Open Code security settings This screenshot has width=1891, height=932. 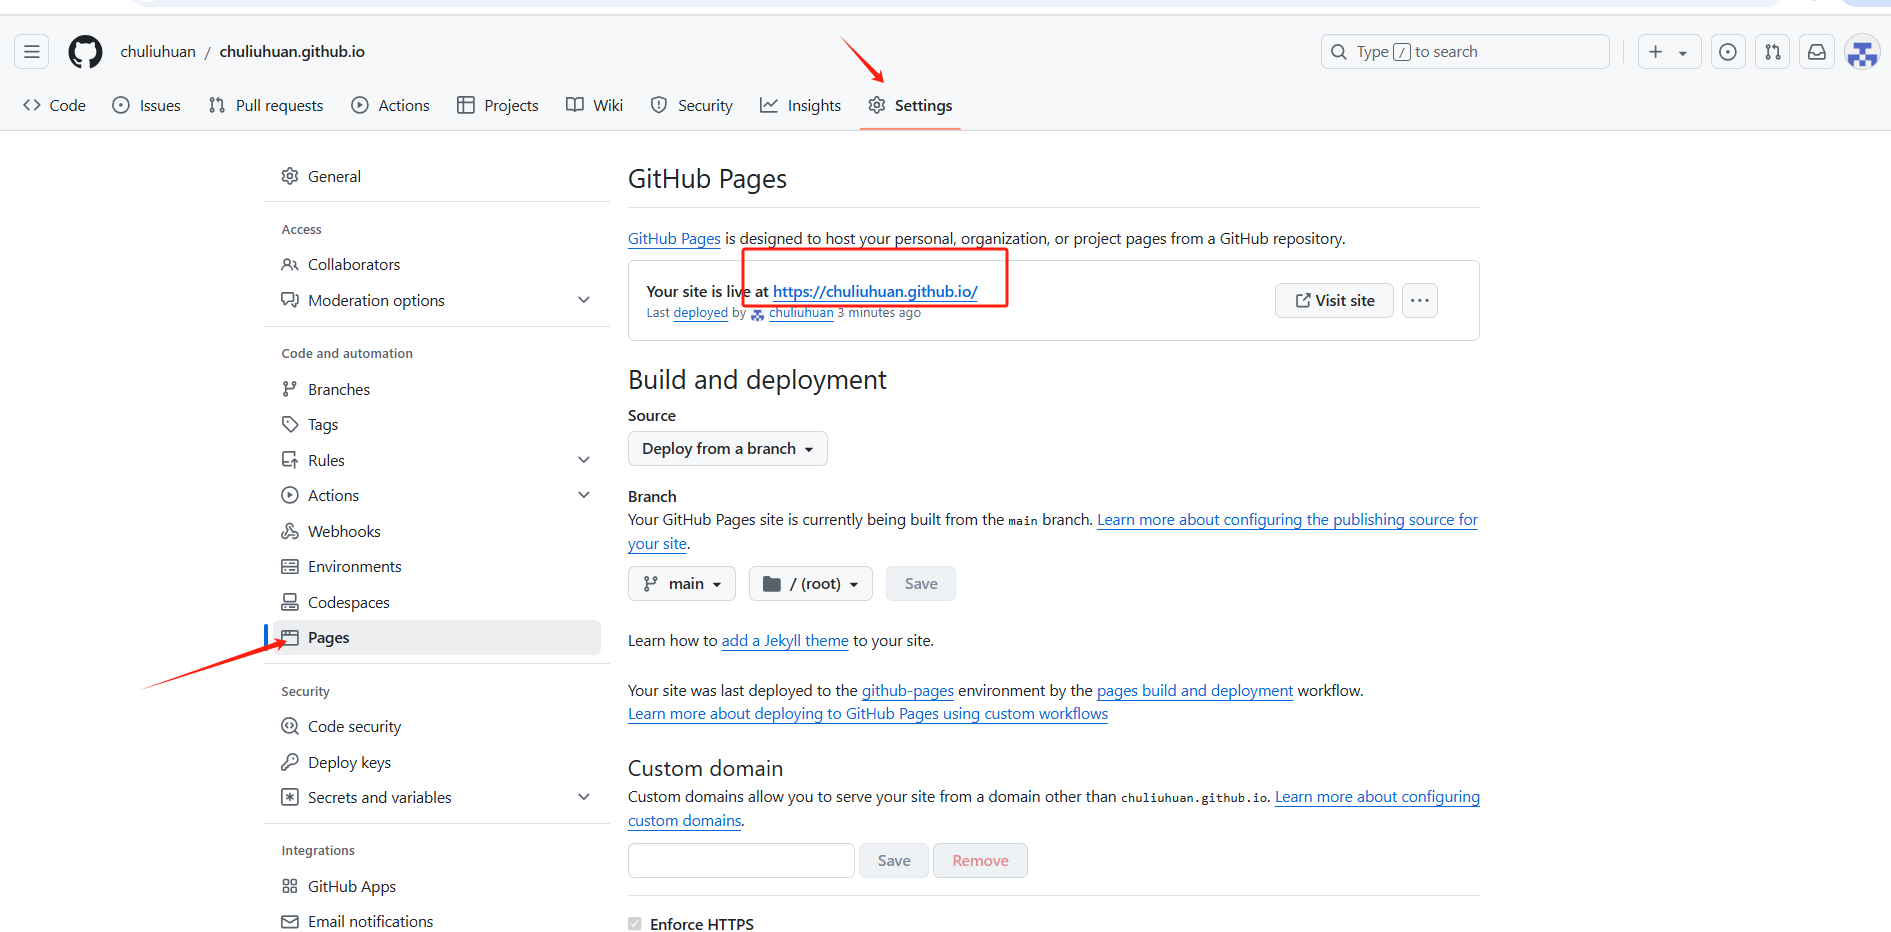pyautogui.click(x=437, y=726)
